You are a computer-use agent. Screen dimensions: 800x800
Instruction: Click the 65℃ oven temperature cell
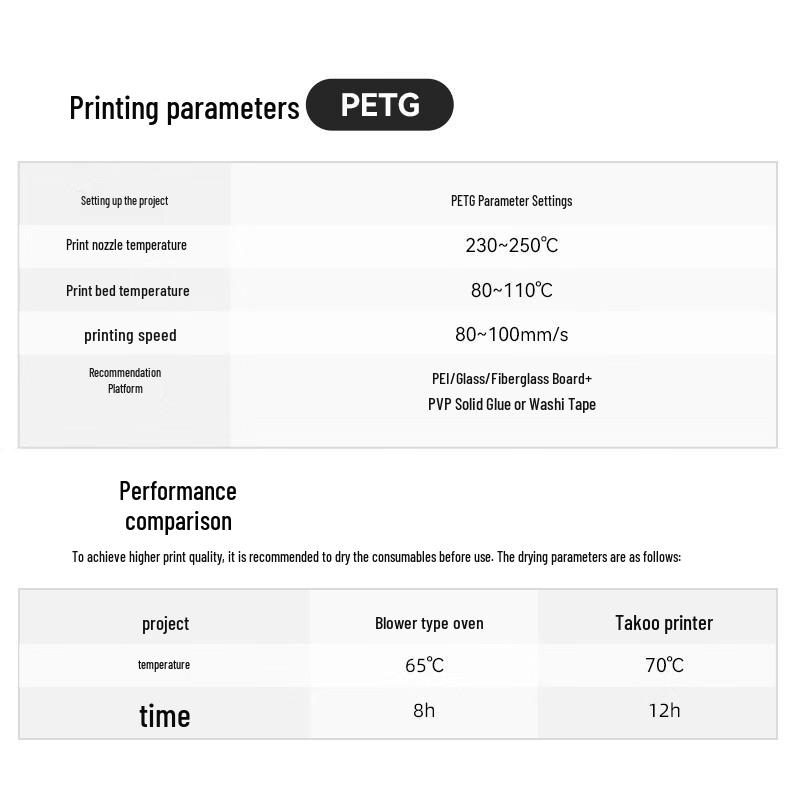pyautogui.click(x=424, y=665)
